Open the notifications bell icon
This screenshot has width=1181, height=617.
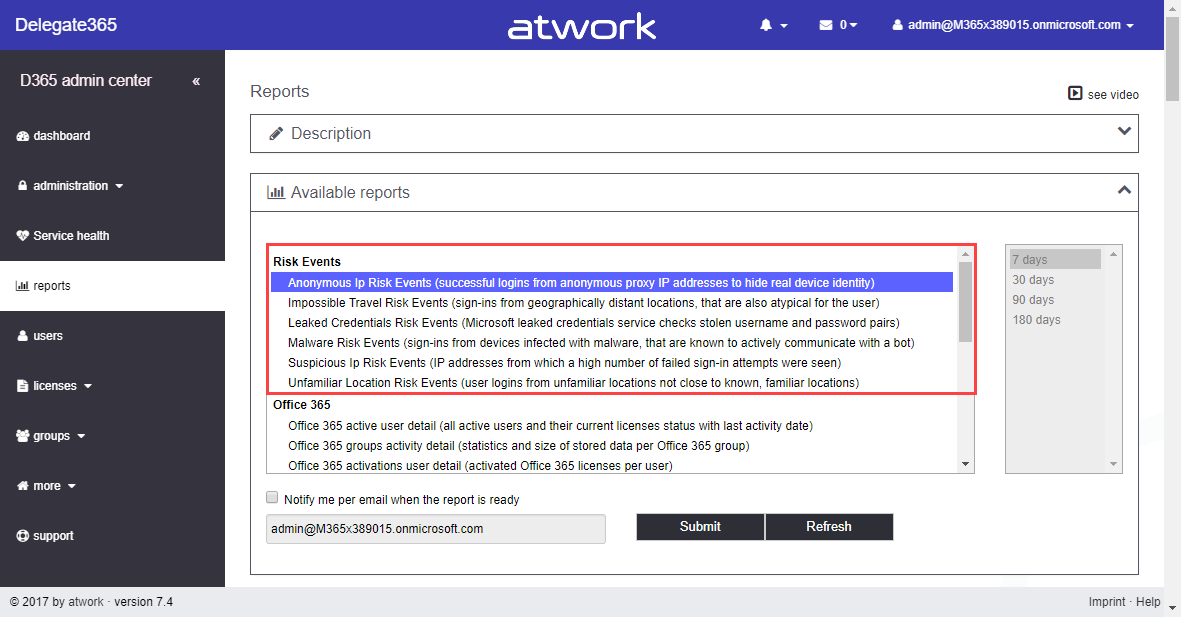pyautogui.click(x=766, y=25)
